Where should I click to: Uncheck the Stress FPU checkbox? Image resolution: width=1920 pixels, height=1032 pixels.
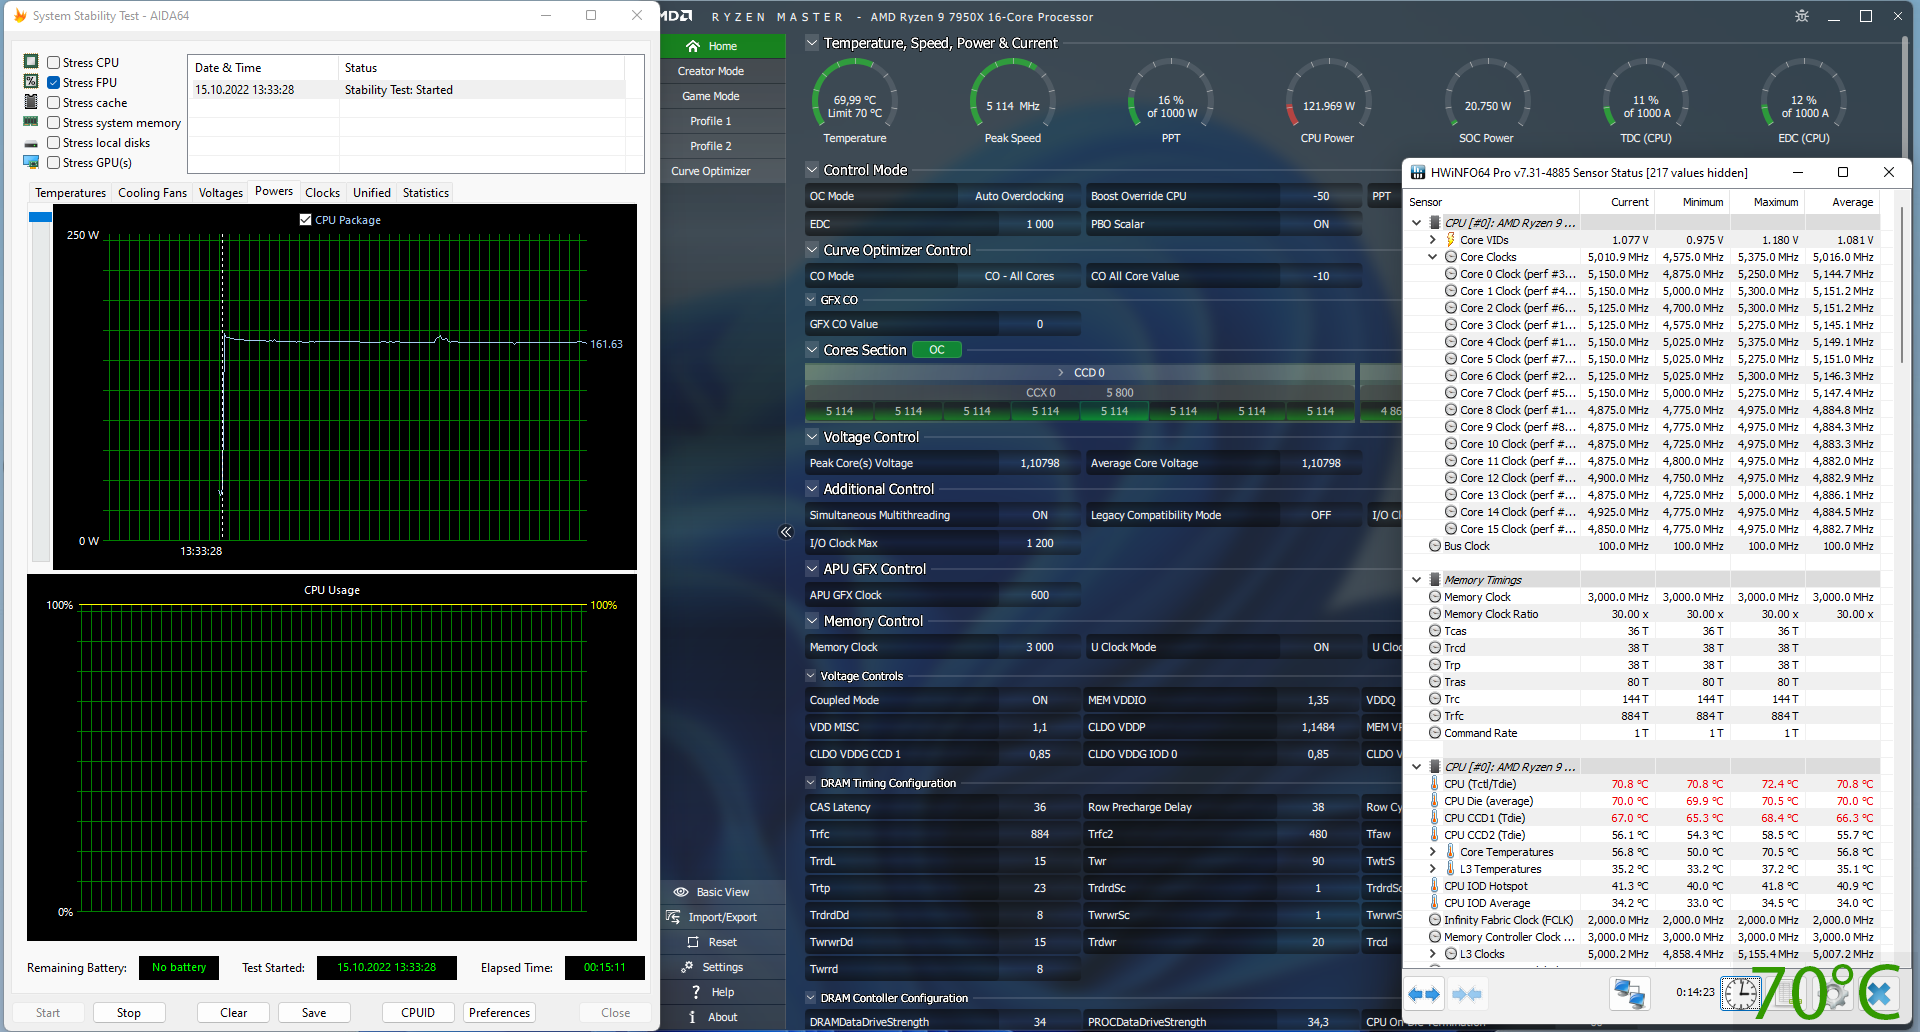click(x=54, y=83)
